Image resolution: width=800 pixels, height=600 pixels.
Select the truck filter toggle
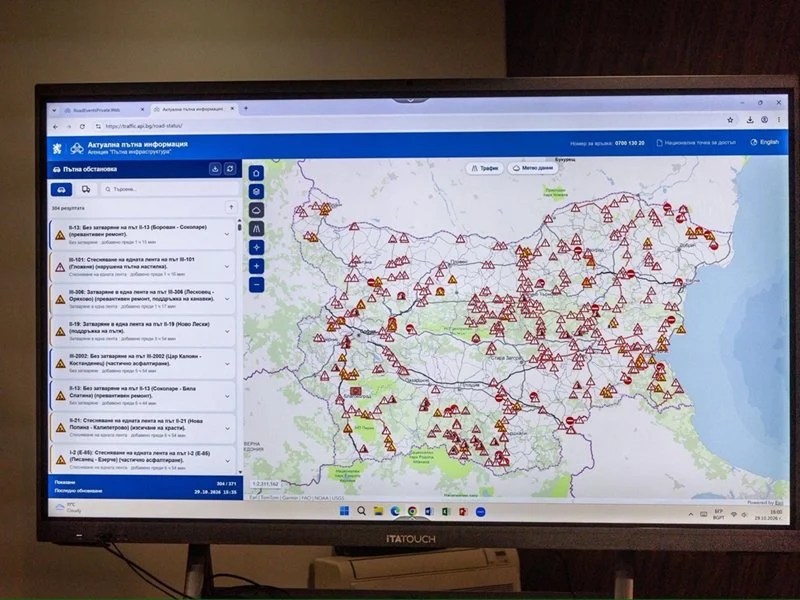click(x=86, y=189)
